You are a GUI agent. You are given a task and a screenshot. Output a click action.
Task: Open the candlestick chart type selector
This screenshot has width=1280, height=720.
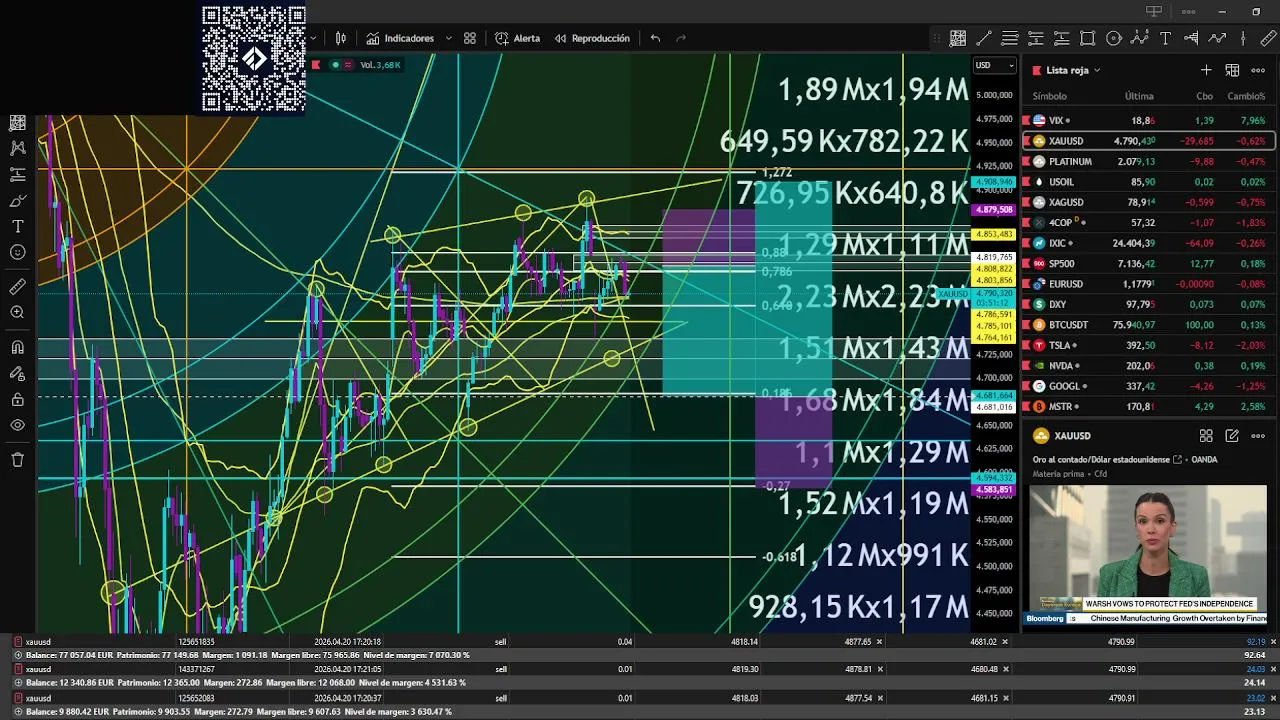point(341,38)
